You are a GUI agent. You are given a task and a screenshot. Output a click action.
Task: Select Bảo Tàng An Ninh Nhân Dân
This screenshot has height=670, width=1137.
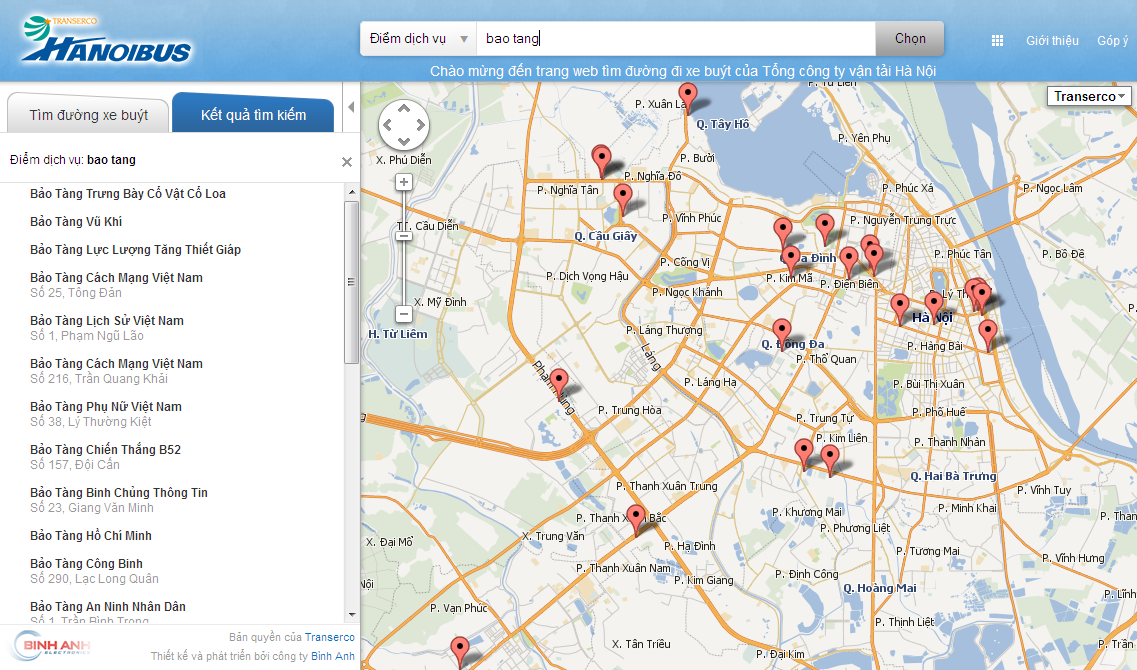coord(108,613)
